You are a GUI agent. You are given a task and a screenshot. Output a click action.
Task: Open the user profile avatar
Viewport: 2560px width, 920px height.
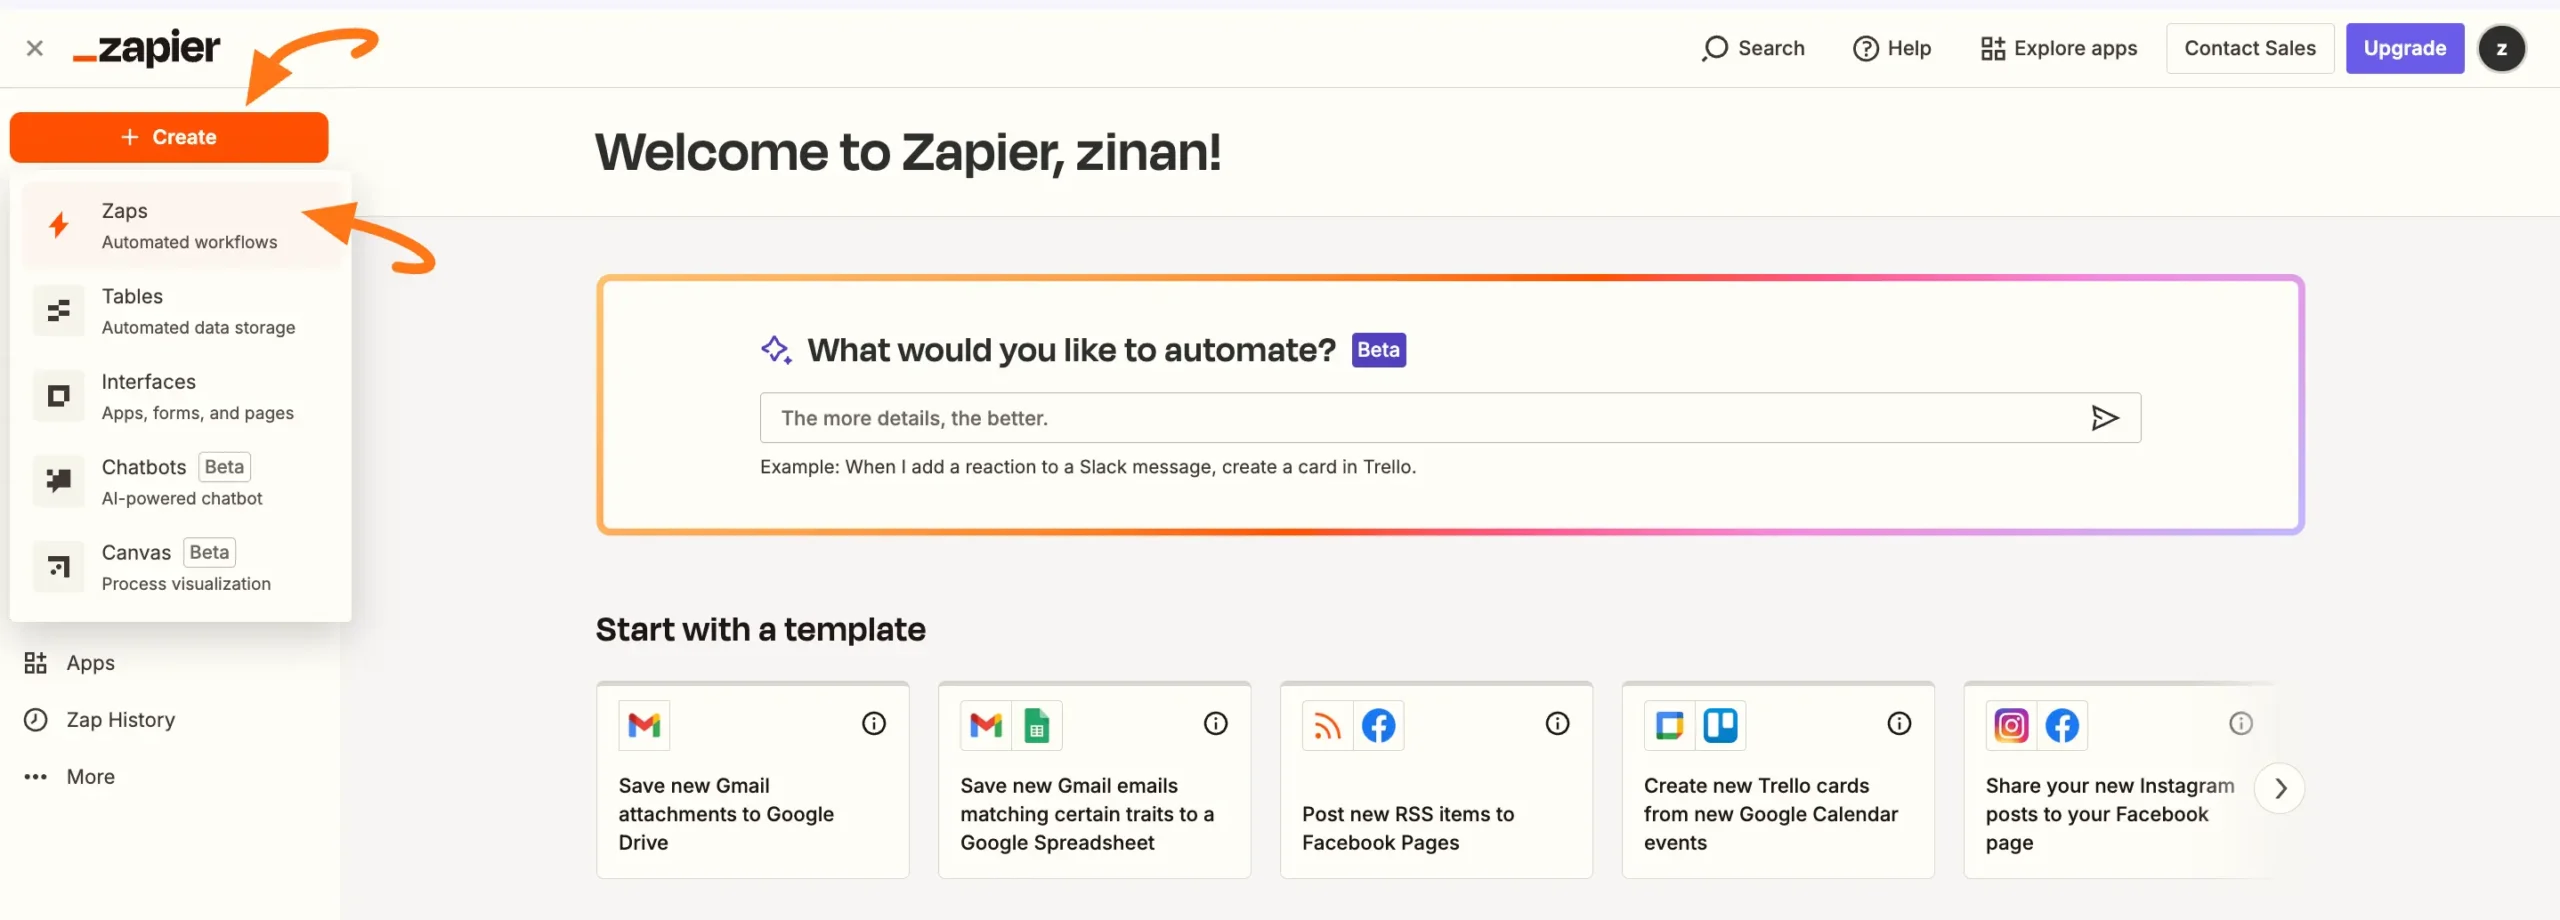pos(2501,48)
